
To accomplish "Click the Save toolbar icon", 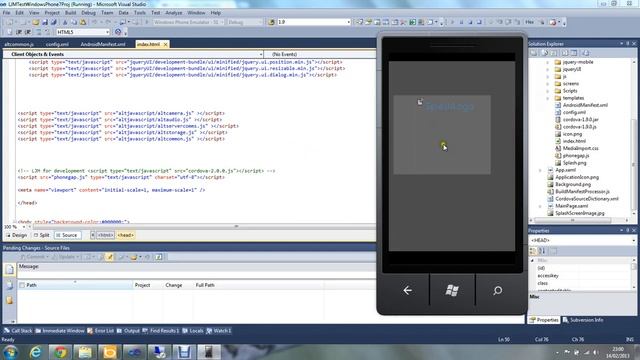I will [x=44, y=22].
